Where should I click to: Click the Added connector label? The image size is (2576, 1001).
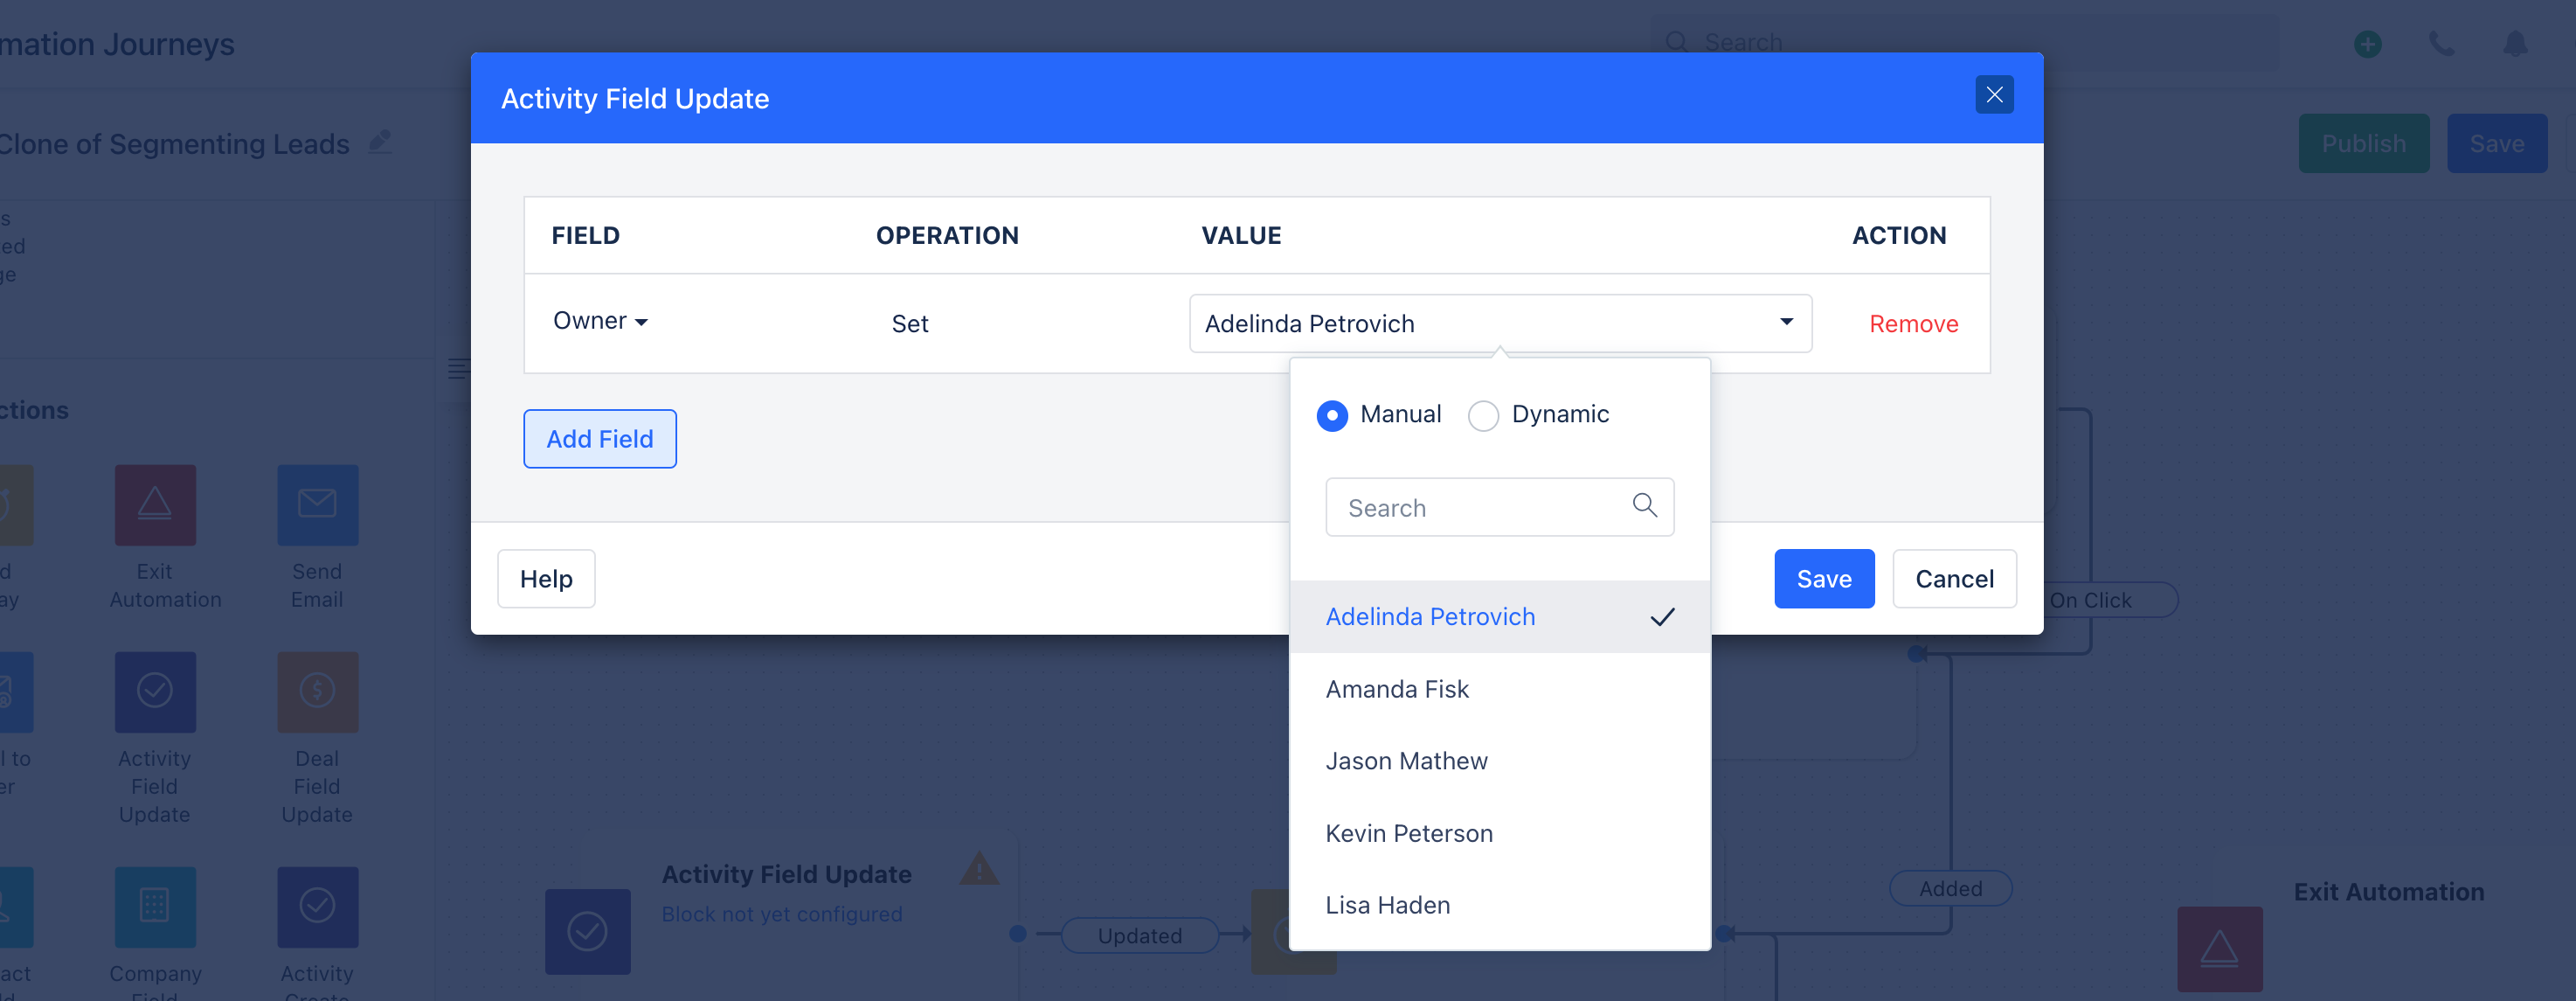pyautogui.click(x=1950, y=888)
